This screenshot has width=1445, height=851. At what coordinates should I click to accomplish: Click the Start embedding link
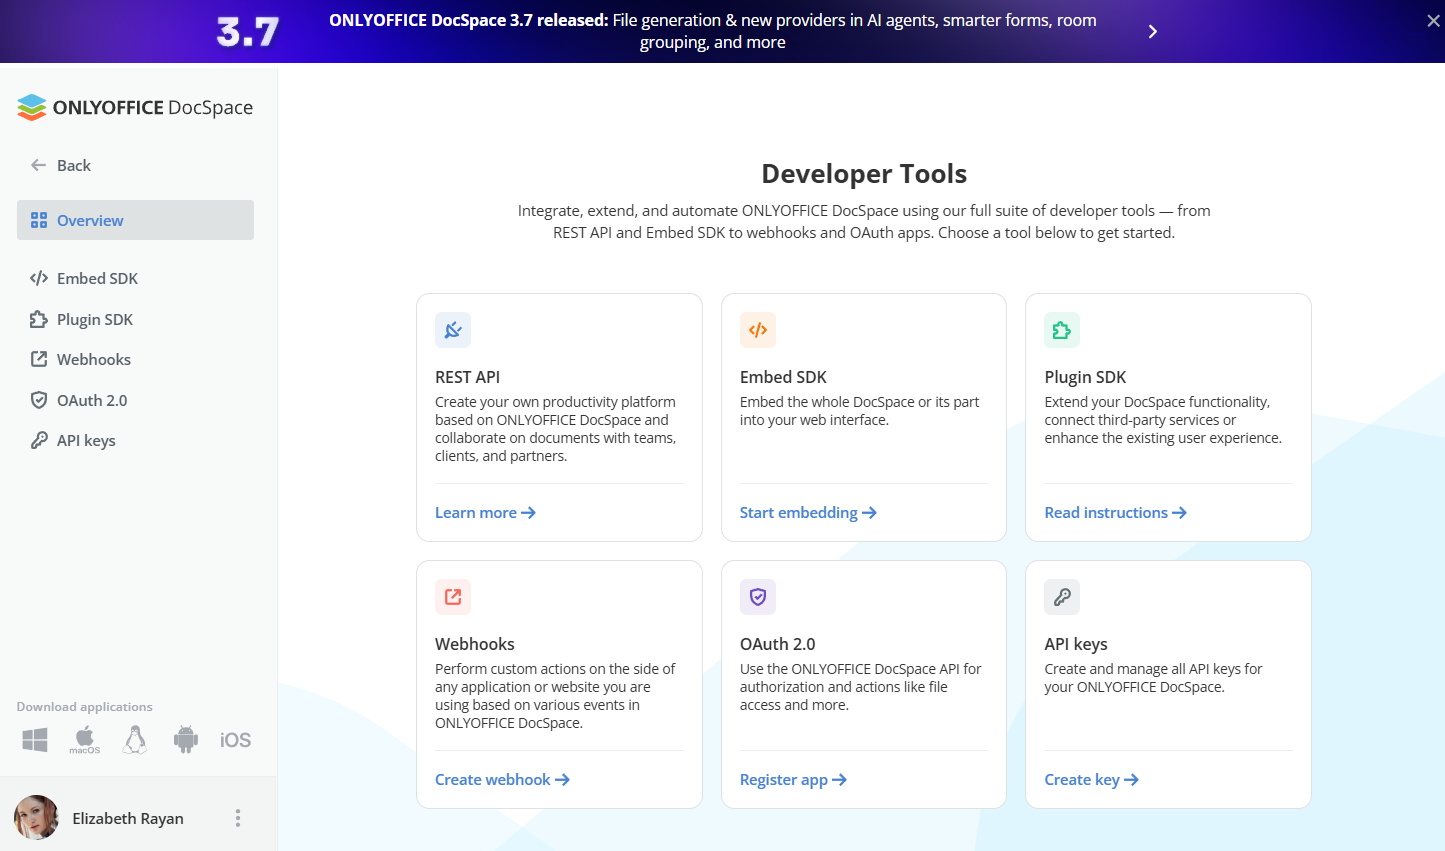[x=808, y=513]
